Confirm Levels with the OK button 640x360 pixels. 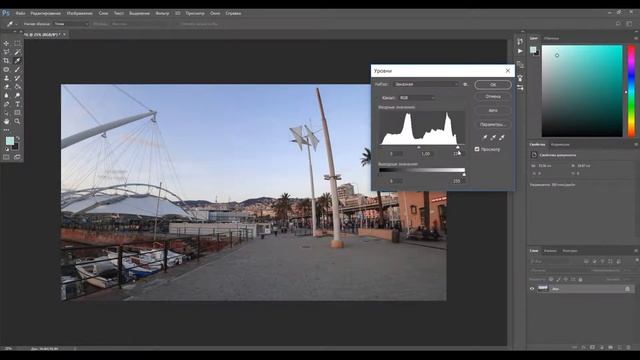pos(493,85)
